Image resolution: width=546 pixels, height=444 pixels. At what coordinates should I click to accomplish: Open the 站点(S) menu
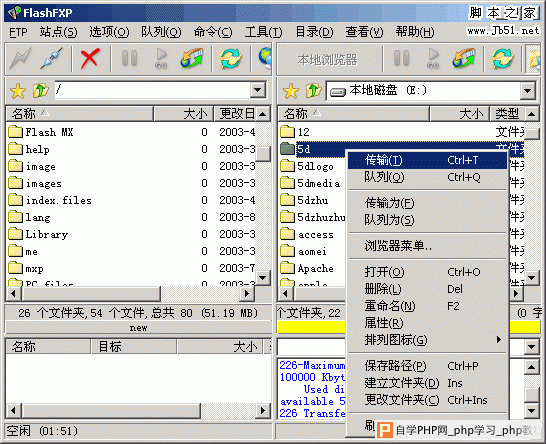[58, 32]
